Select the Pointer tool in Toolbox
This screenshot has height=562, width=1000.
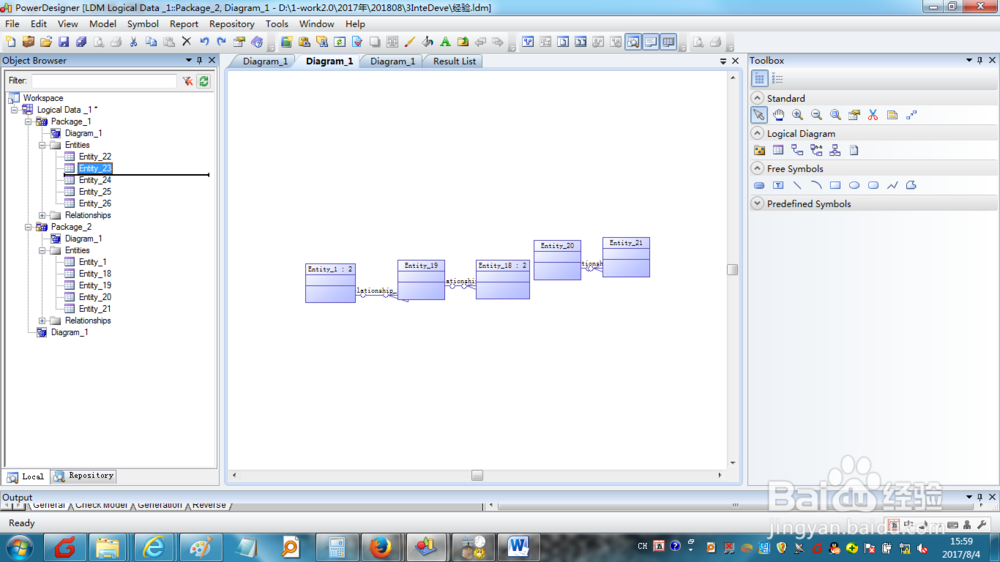point(759,115)
